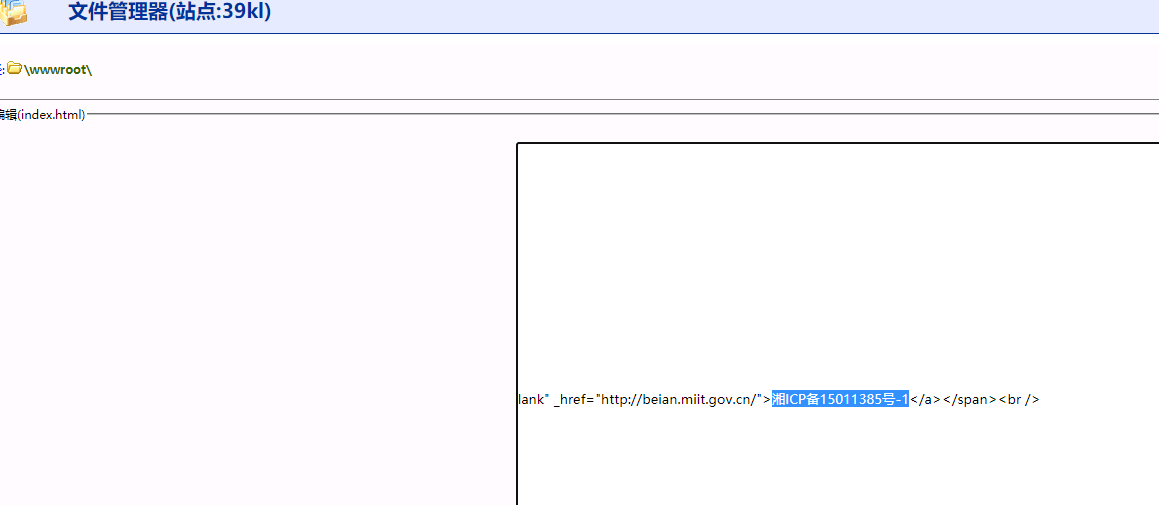Click the file manager folder icon in header

[x=12, y=13]
